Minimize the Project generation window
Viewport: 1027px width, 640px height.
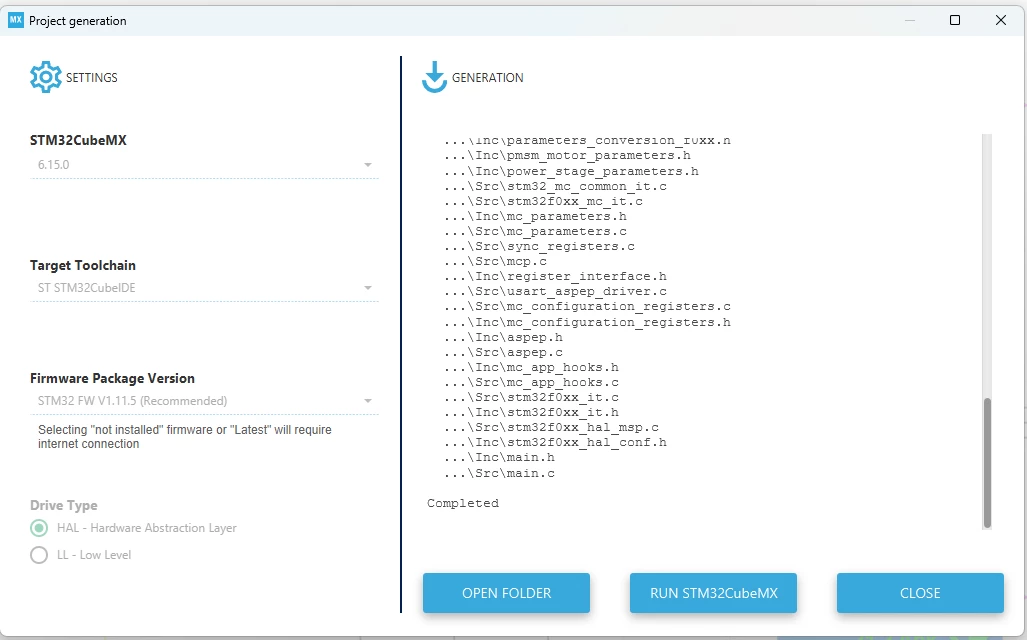(x=910, y=20)
